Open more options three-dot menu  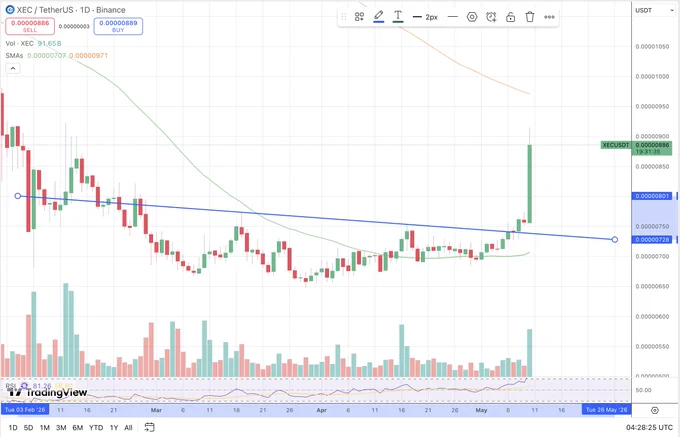(x=549, y=17)
